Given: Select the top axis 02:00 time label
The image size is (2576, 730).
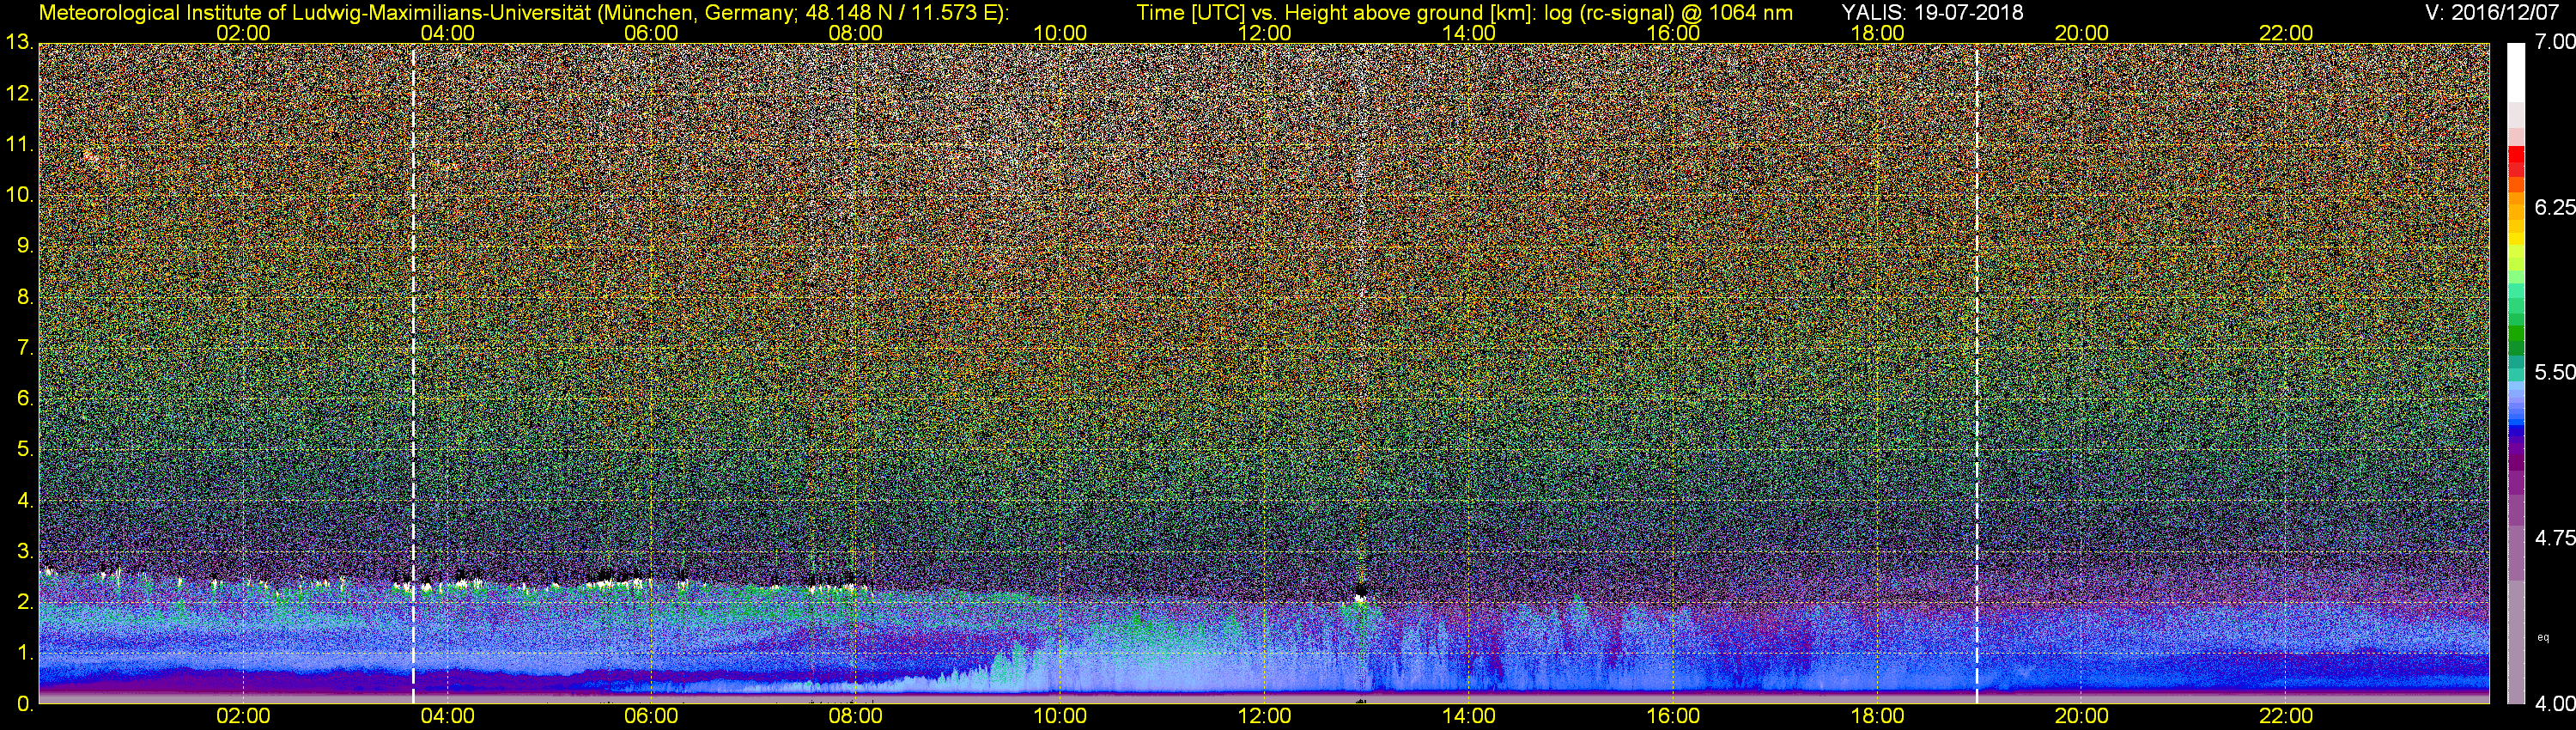Looking at the screenshot, I should pos(243,33).
